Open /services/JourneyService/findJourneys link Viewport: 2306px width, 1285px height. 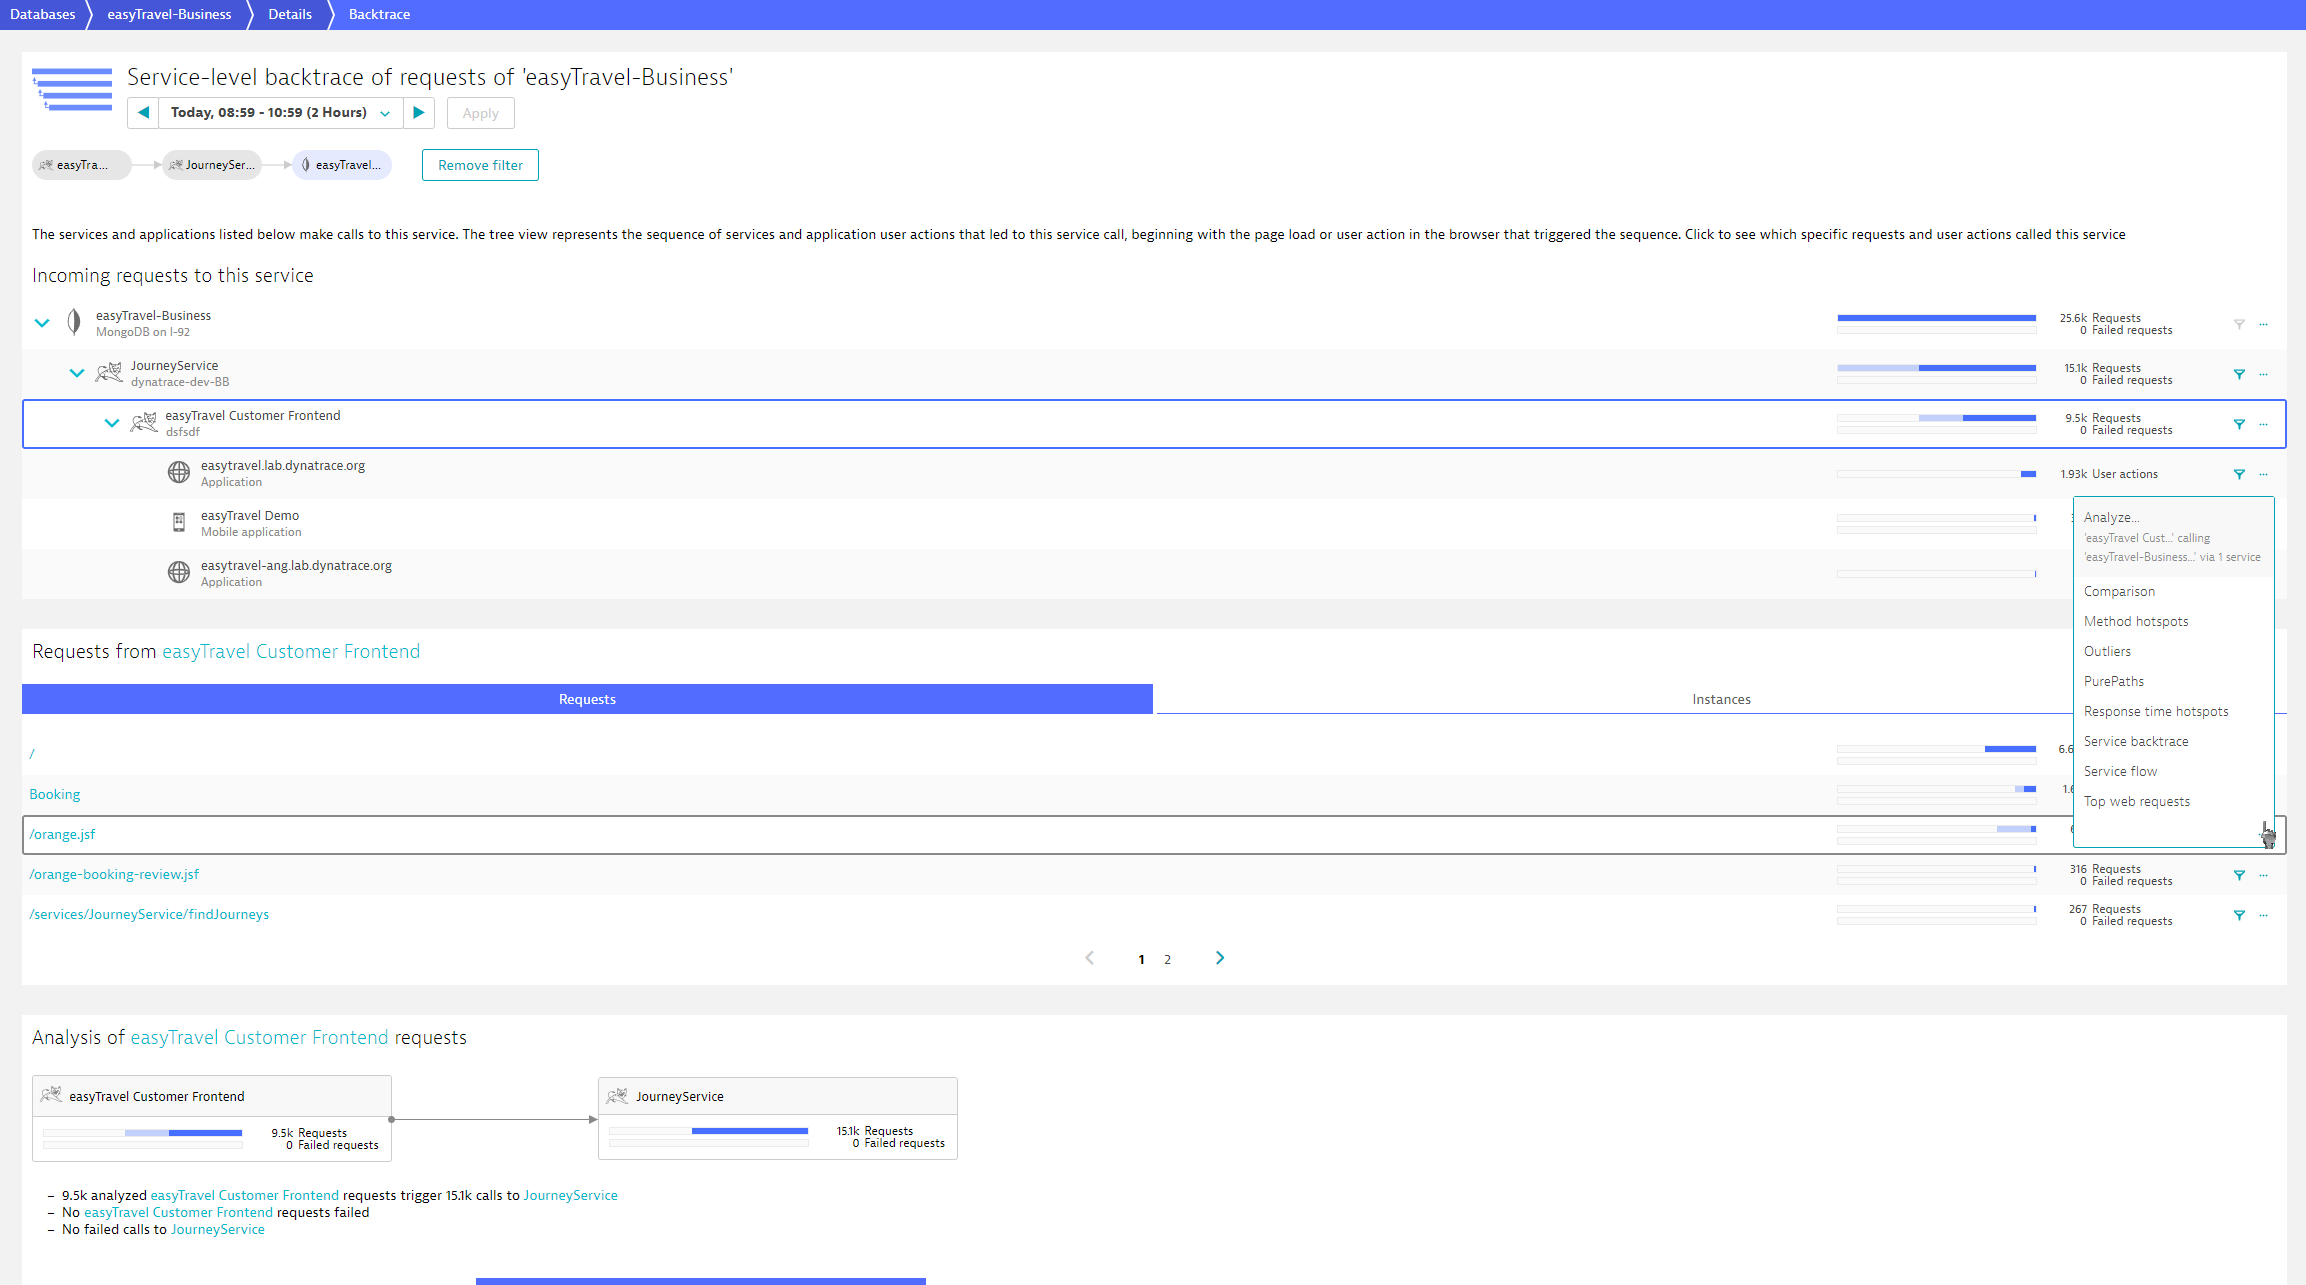(x=149, y=915)
